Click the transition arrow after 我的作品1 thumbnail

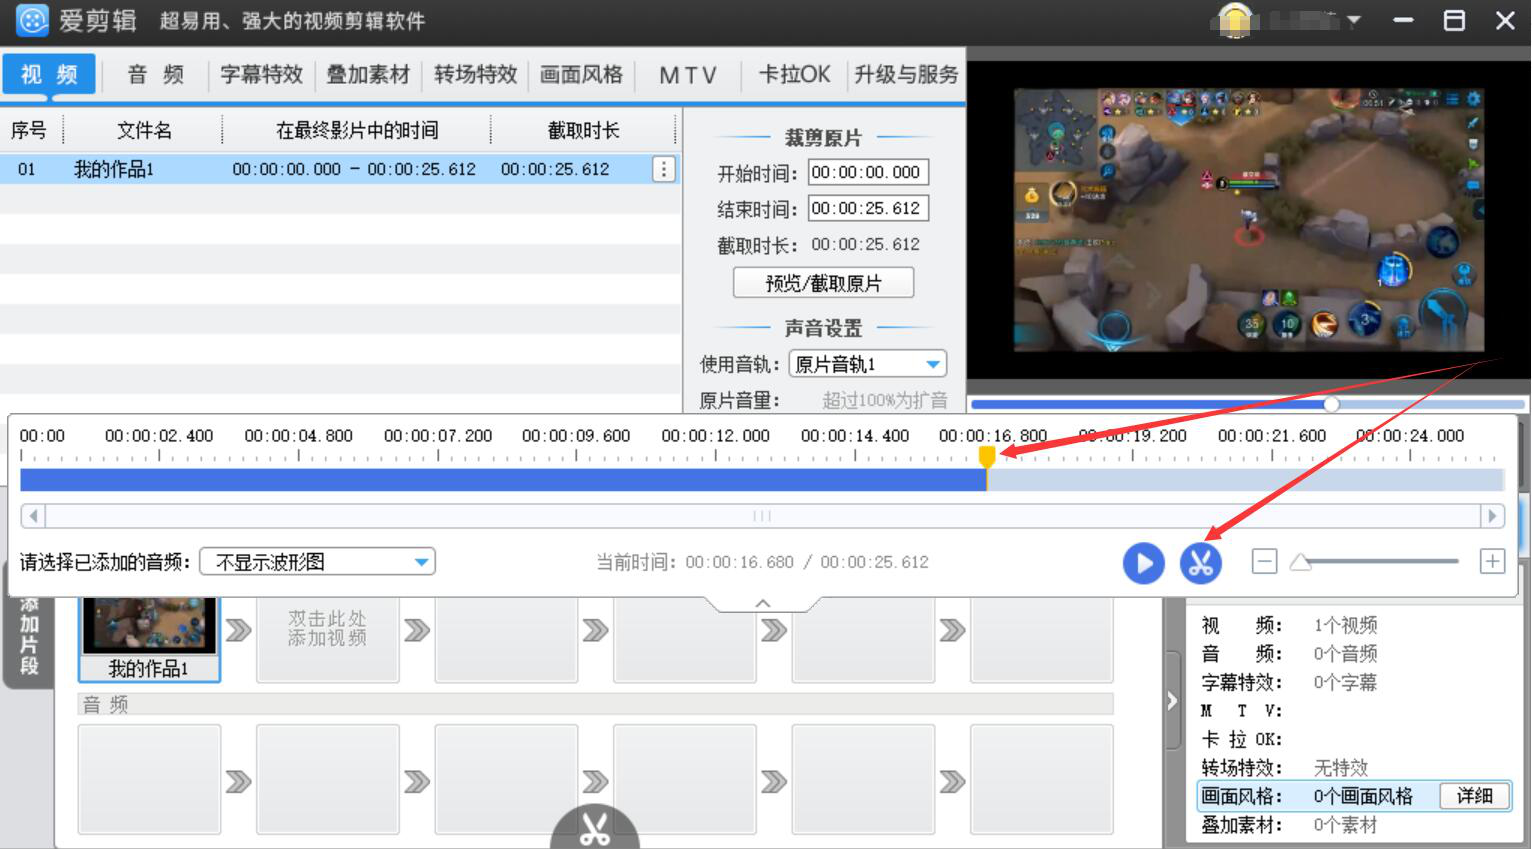(238, 630)
